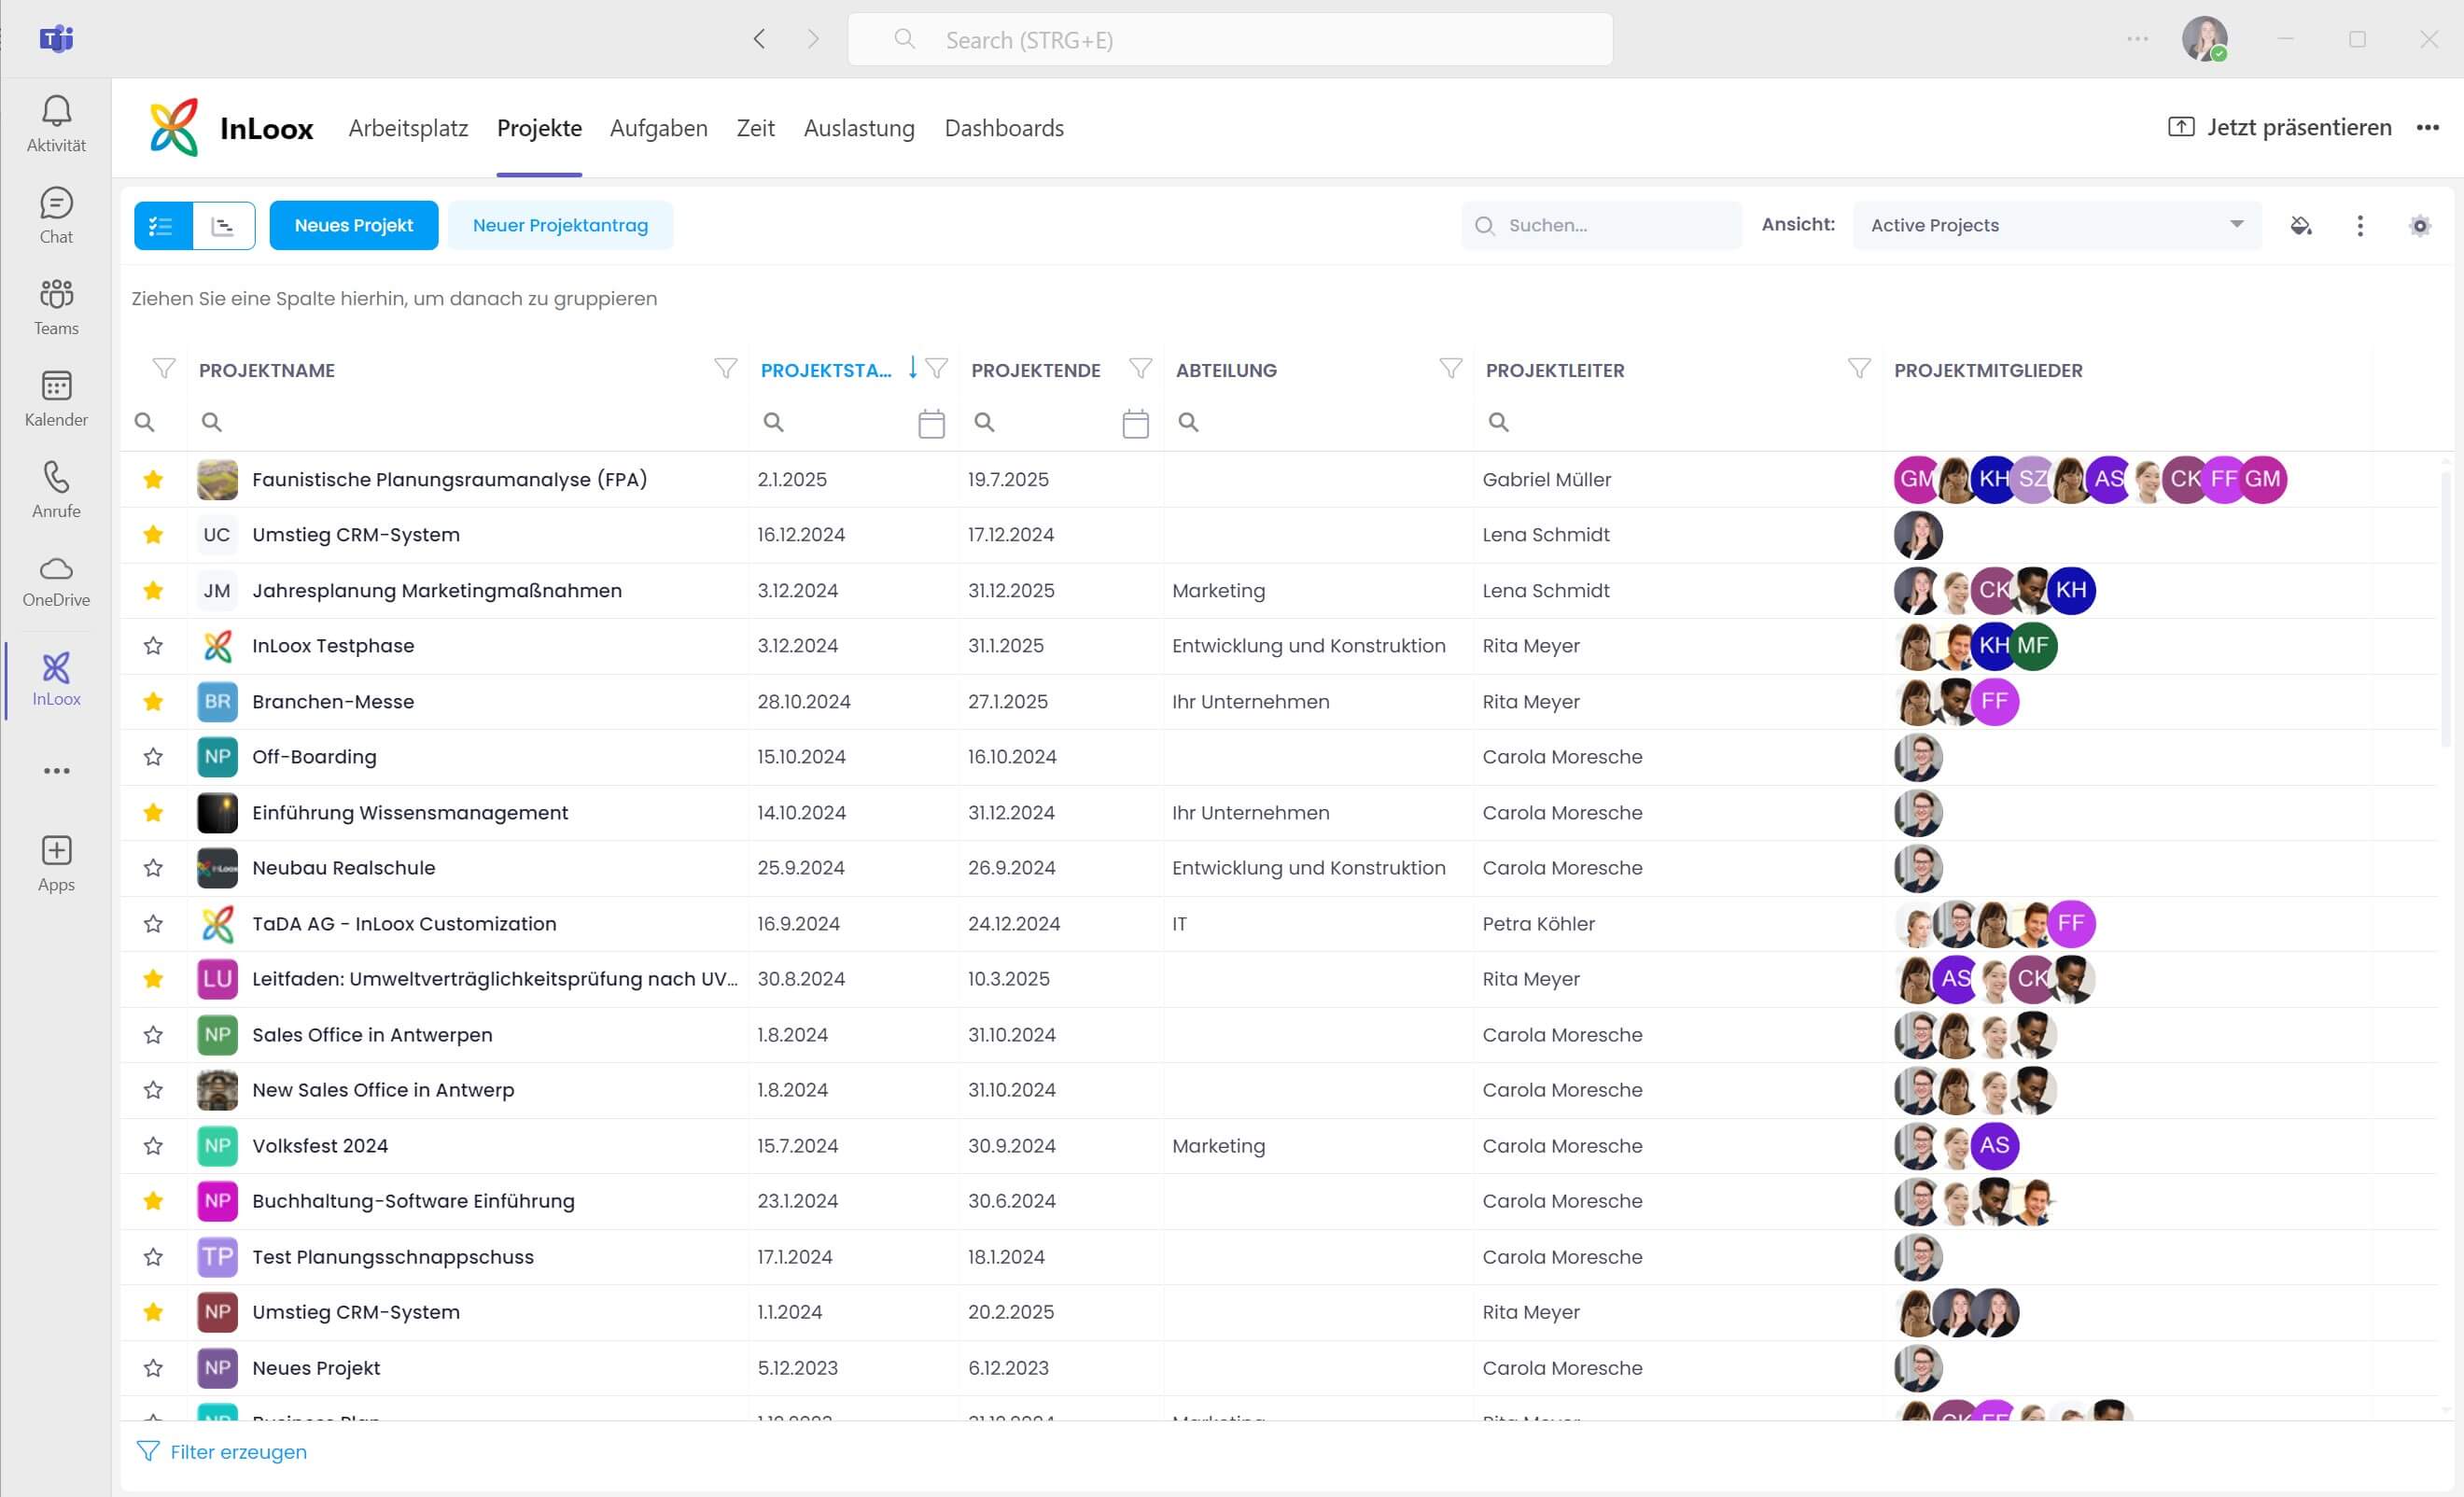Star the Test Planungsschnappschuss project
This screenshot has height=1497, width=2464.
pyautogui.click(x=153, y=1257)
